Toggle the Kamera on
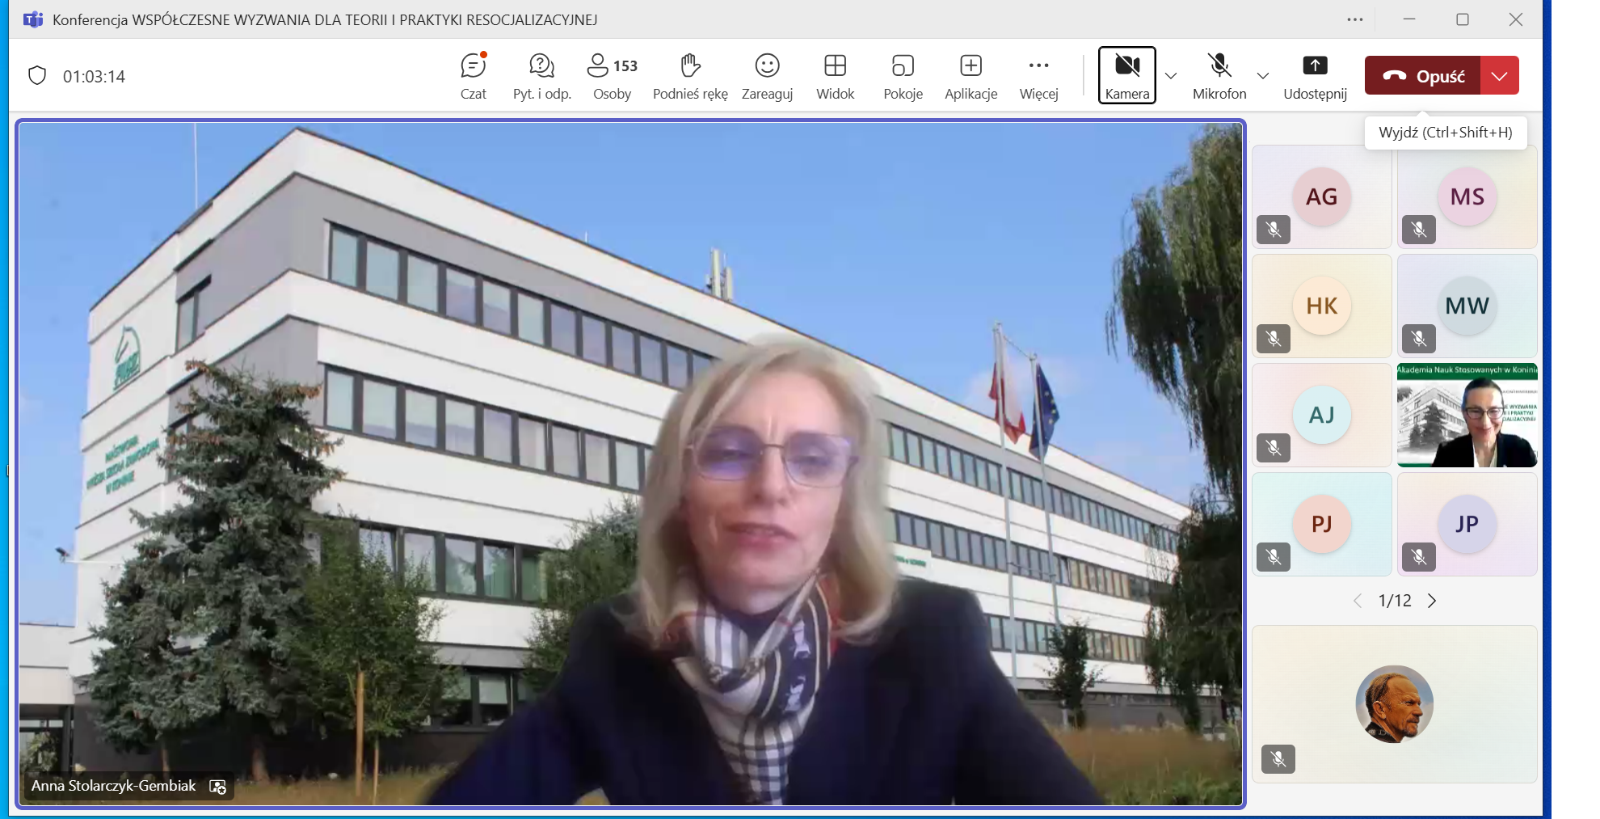This screenshot has width=1600, height=819. coord(1127,75)
